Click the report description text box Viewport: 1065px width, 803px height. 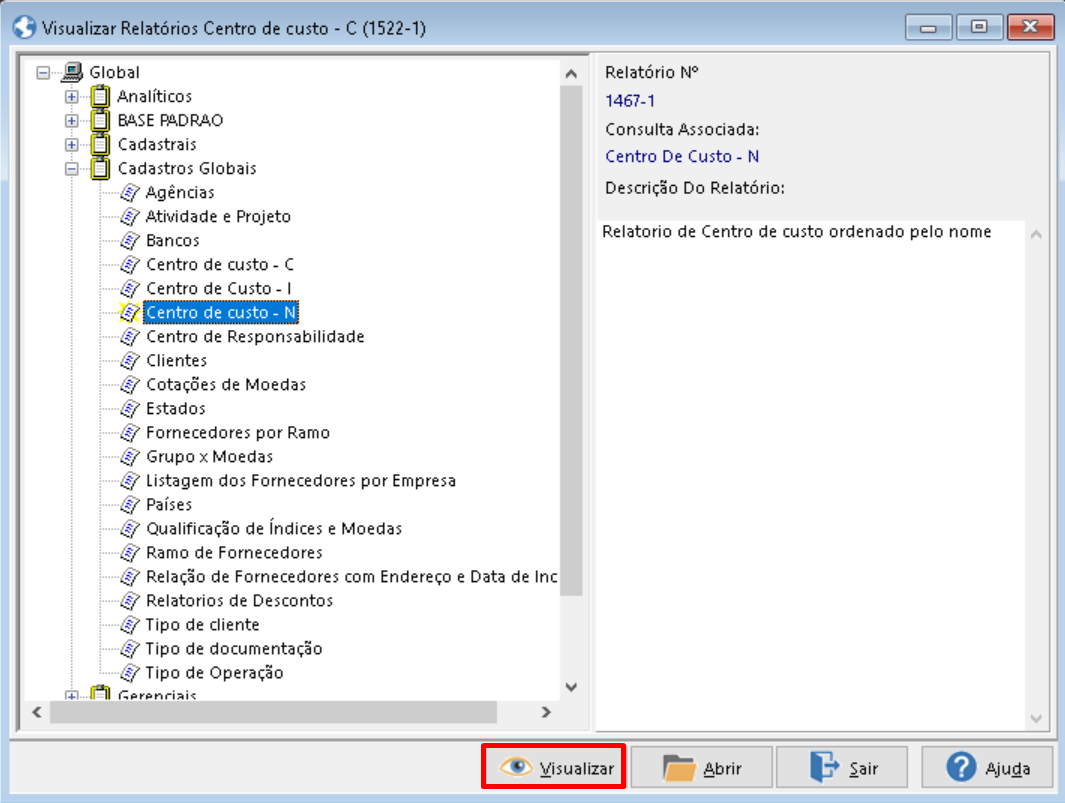click(x=811, y=475)
